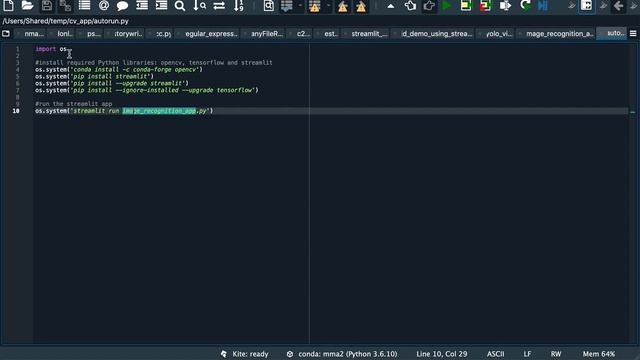Run the file with green play
The width and height of the screenshot is (640, 360).
[x=447, y=6]
